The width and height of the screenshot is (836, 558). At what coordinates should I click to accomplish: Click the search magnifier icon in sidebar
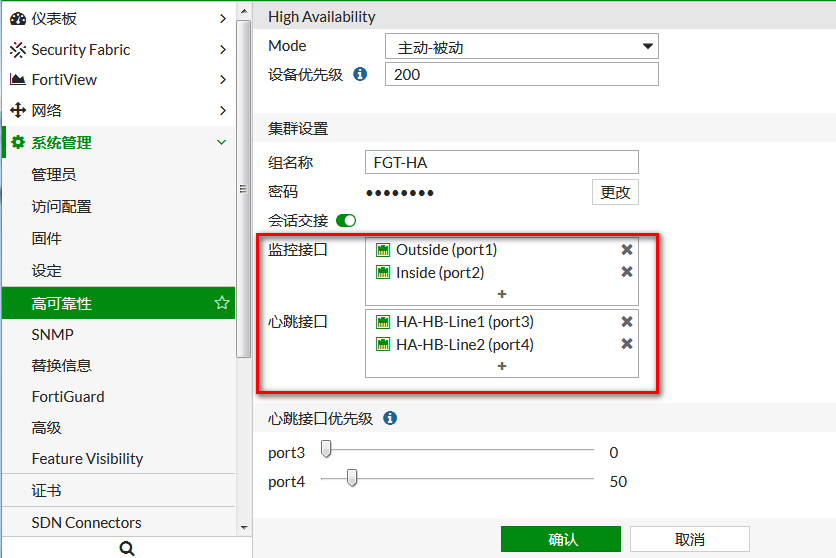coord(126,547)
